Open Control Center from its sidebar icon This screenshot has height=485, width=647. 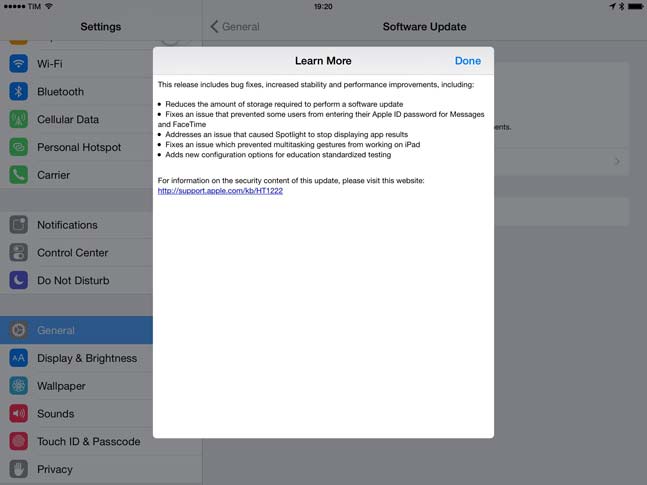point(18,253)
